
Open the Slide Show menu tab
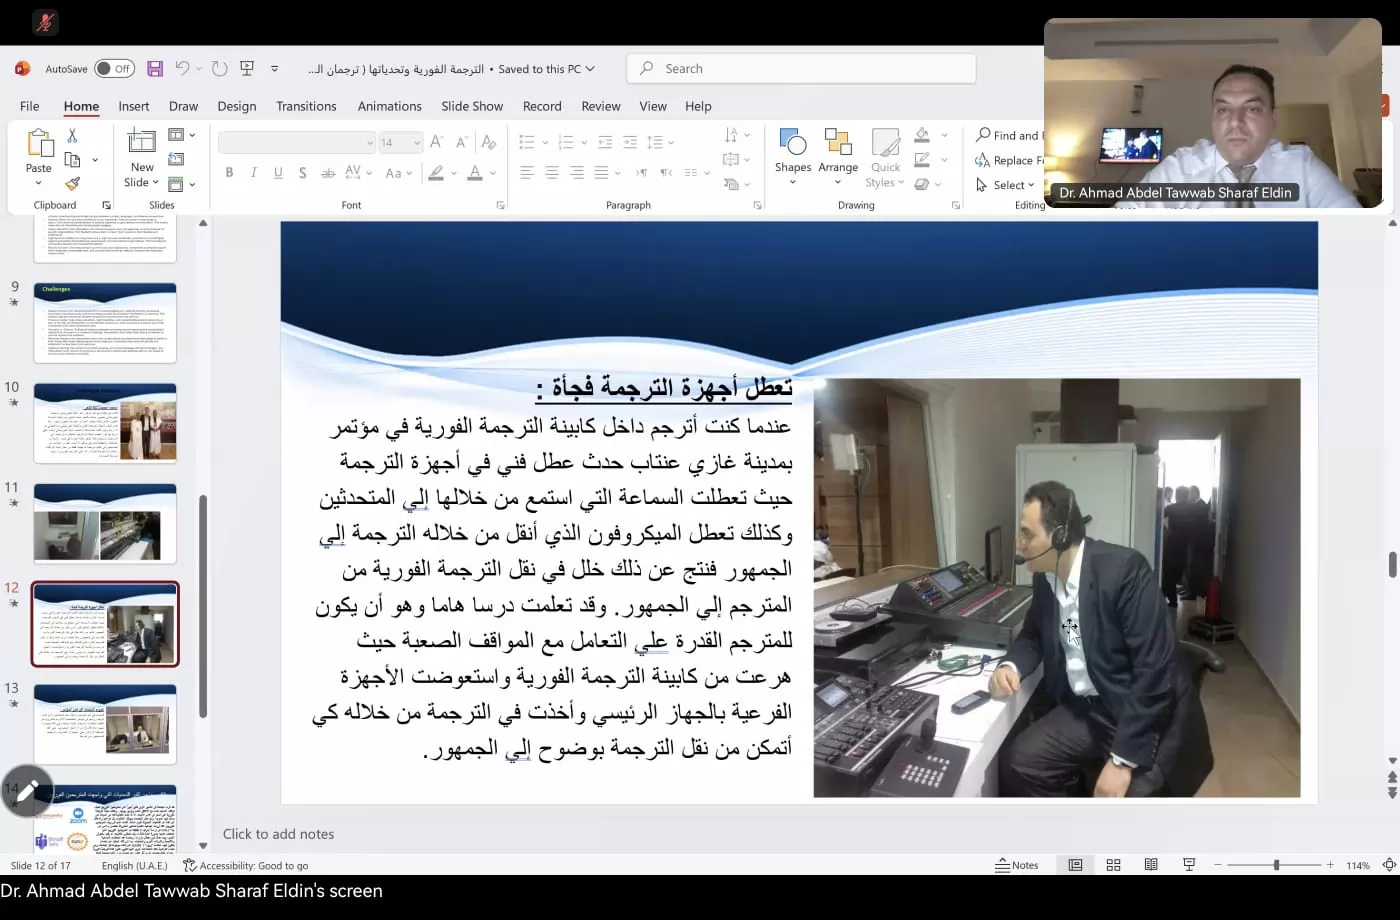click(471, 106)
